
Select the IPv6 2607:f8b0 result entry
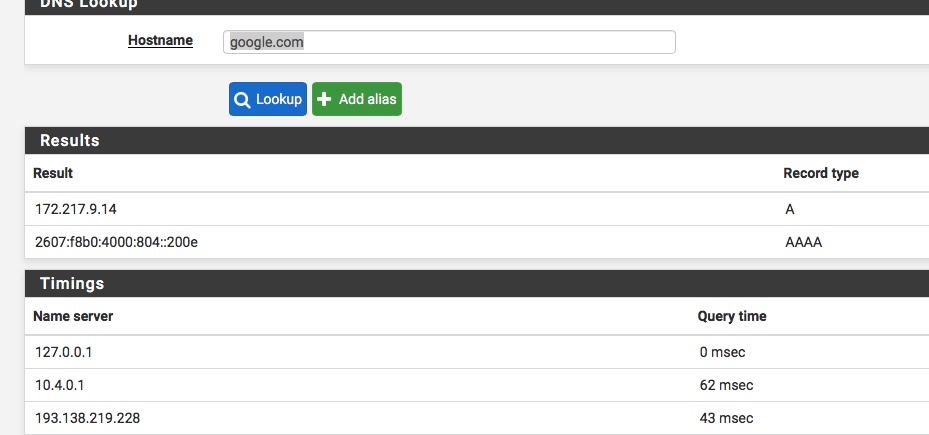tap(116, 242)
